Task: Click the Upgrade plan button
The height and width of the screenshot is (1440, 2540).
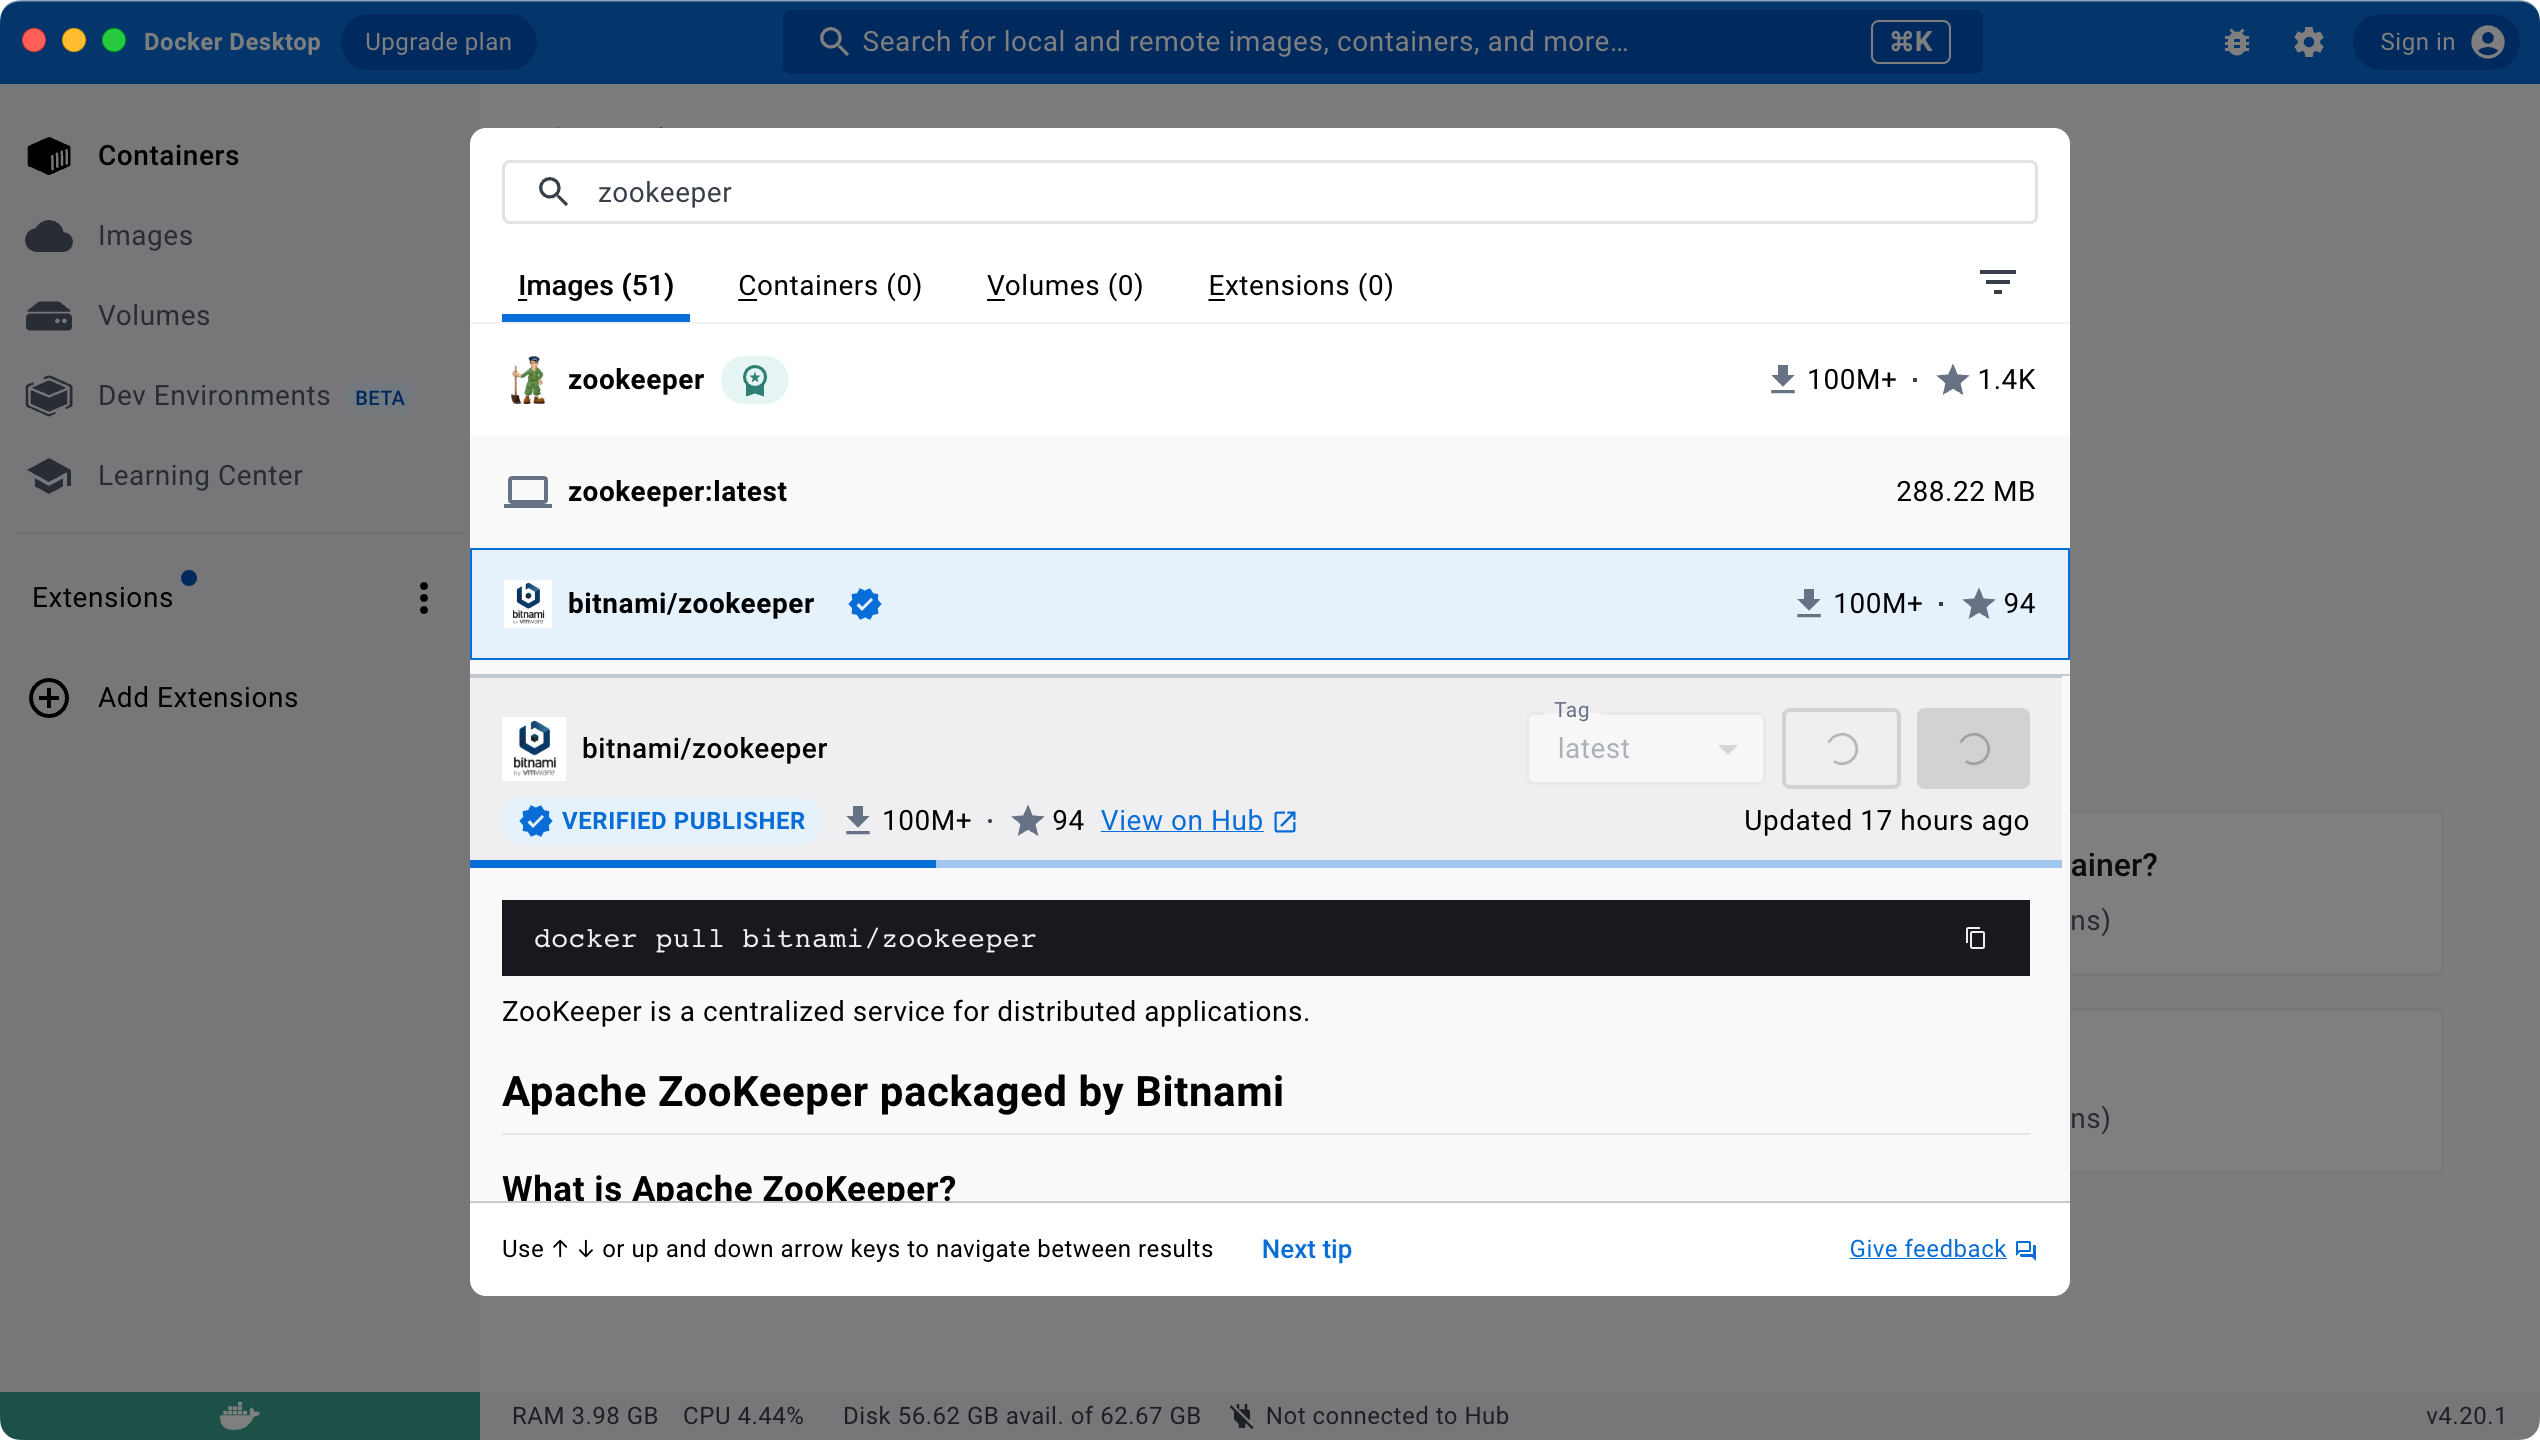Action: pyautogui.click(x=438, y=42)
